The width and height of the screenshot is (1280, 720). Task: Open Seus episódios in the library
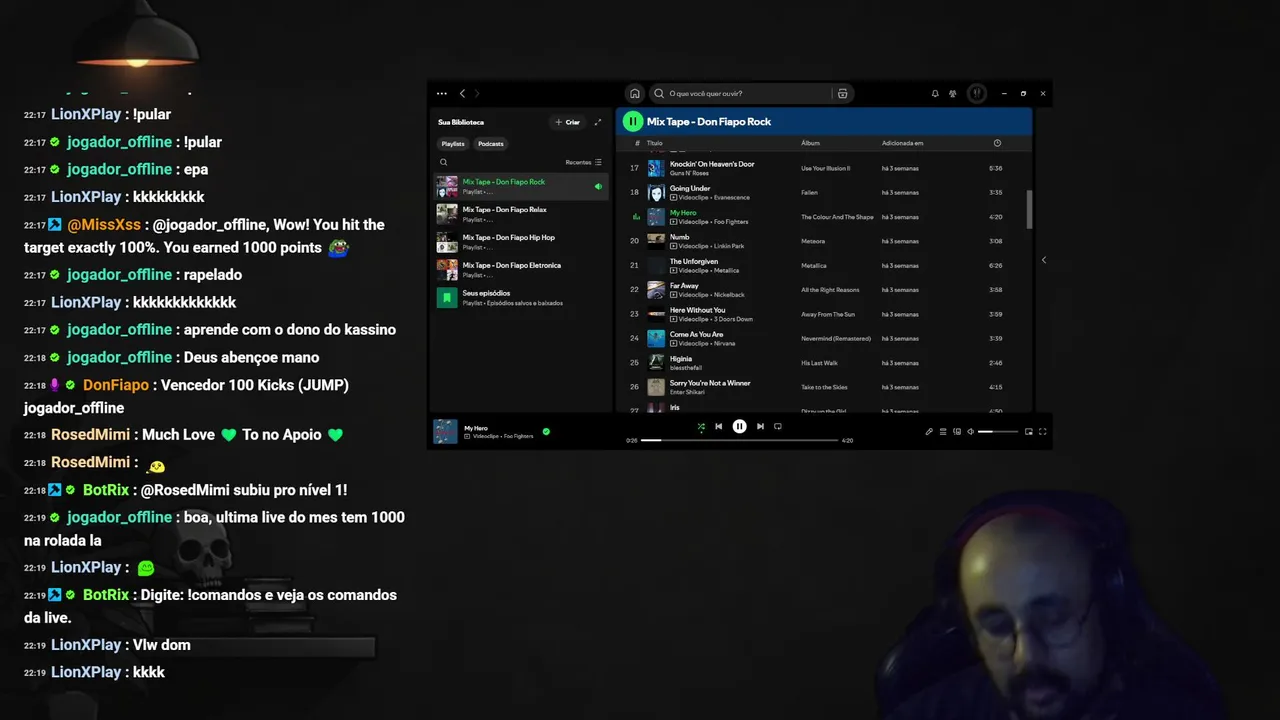(x=521, y=298)
